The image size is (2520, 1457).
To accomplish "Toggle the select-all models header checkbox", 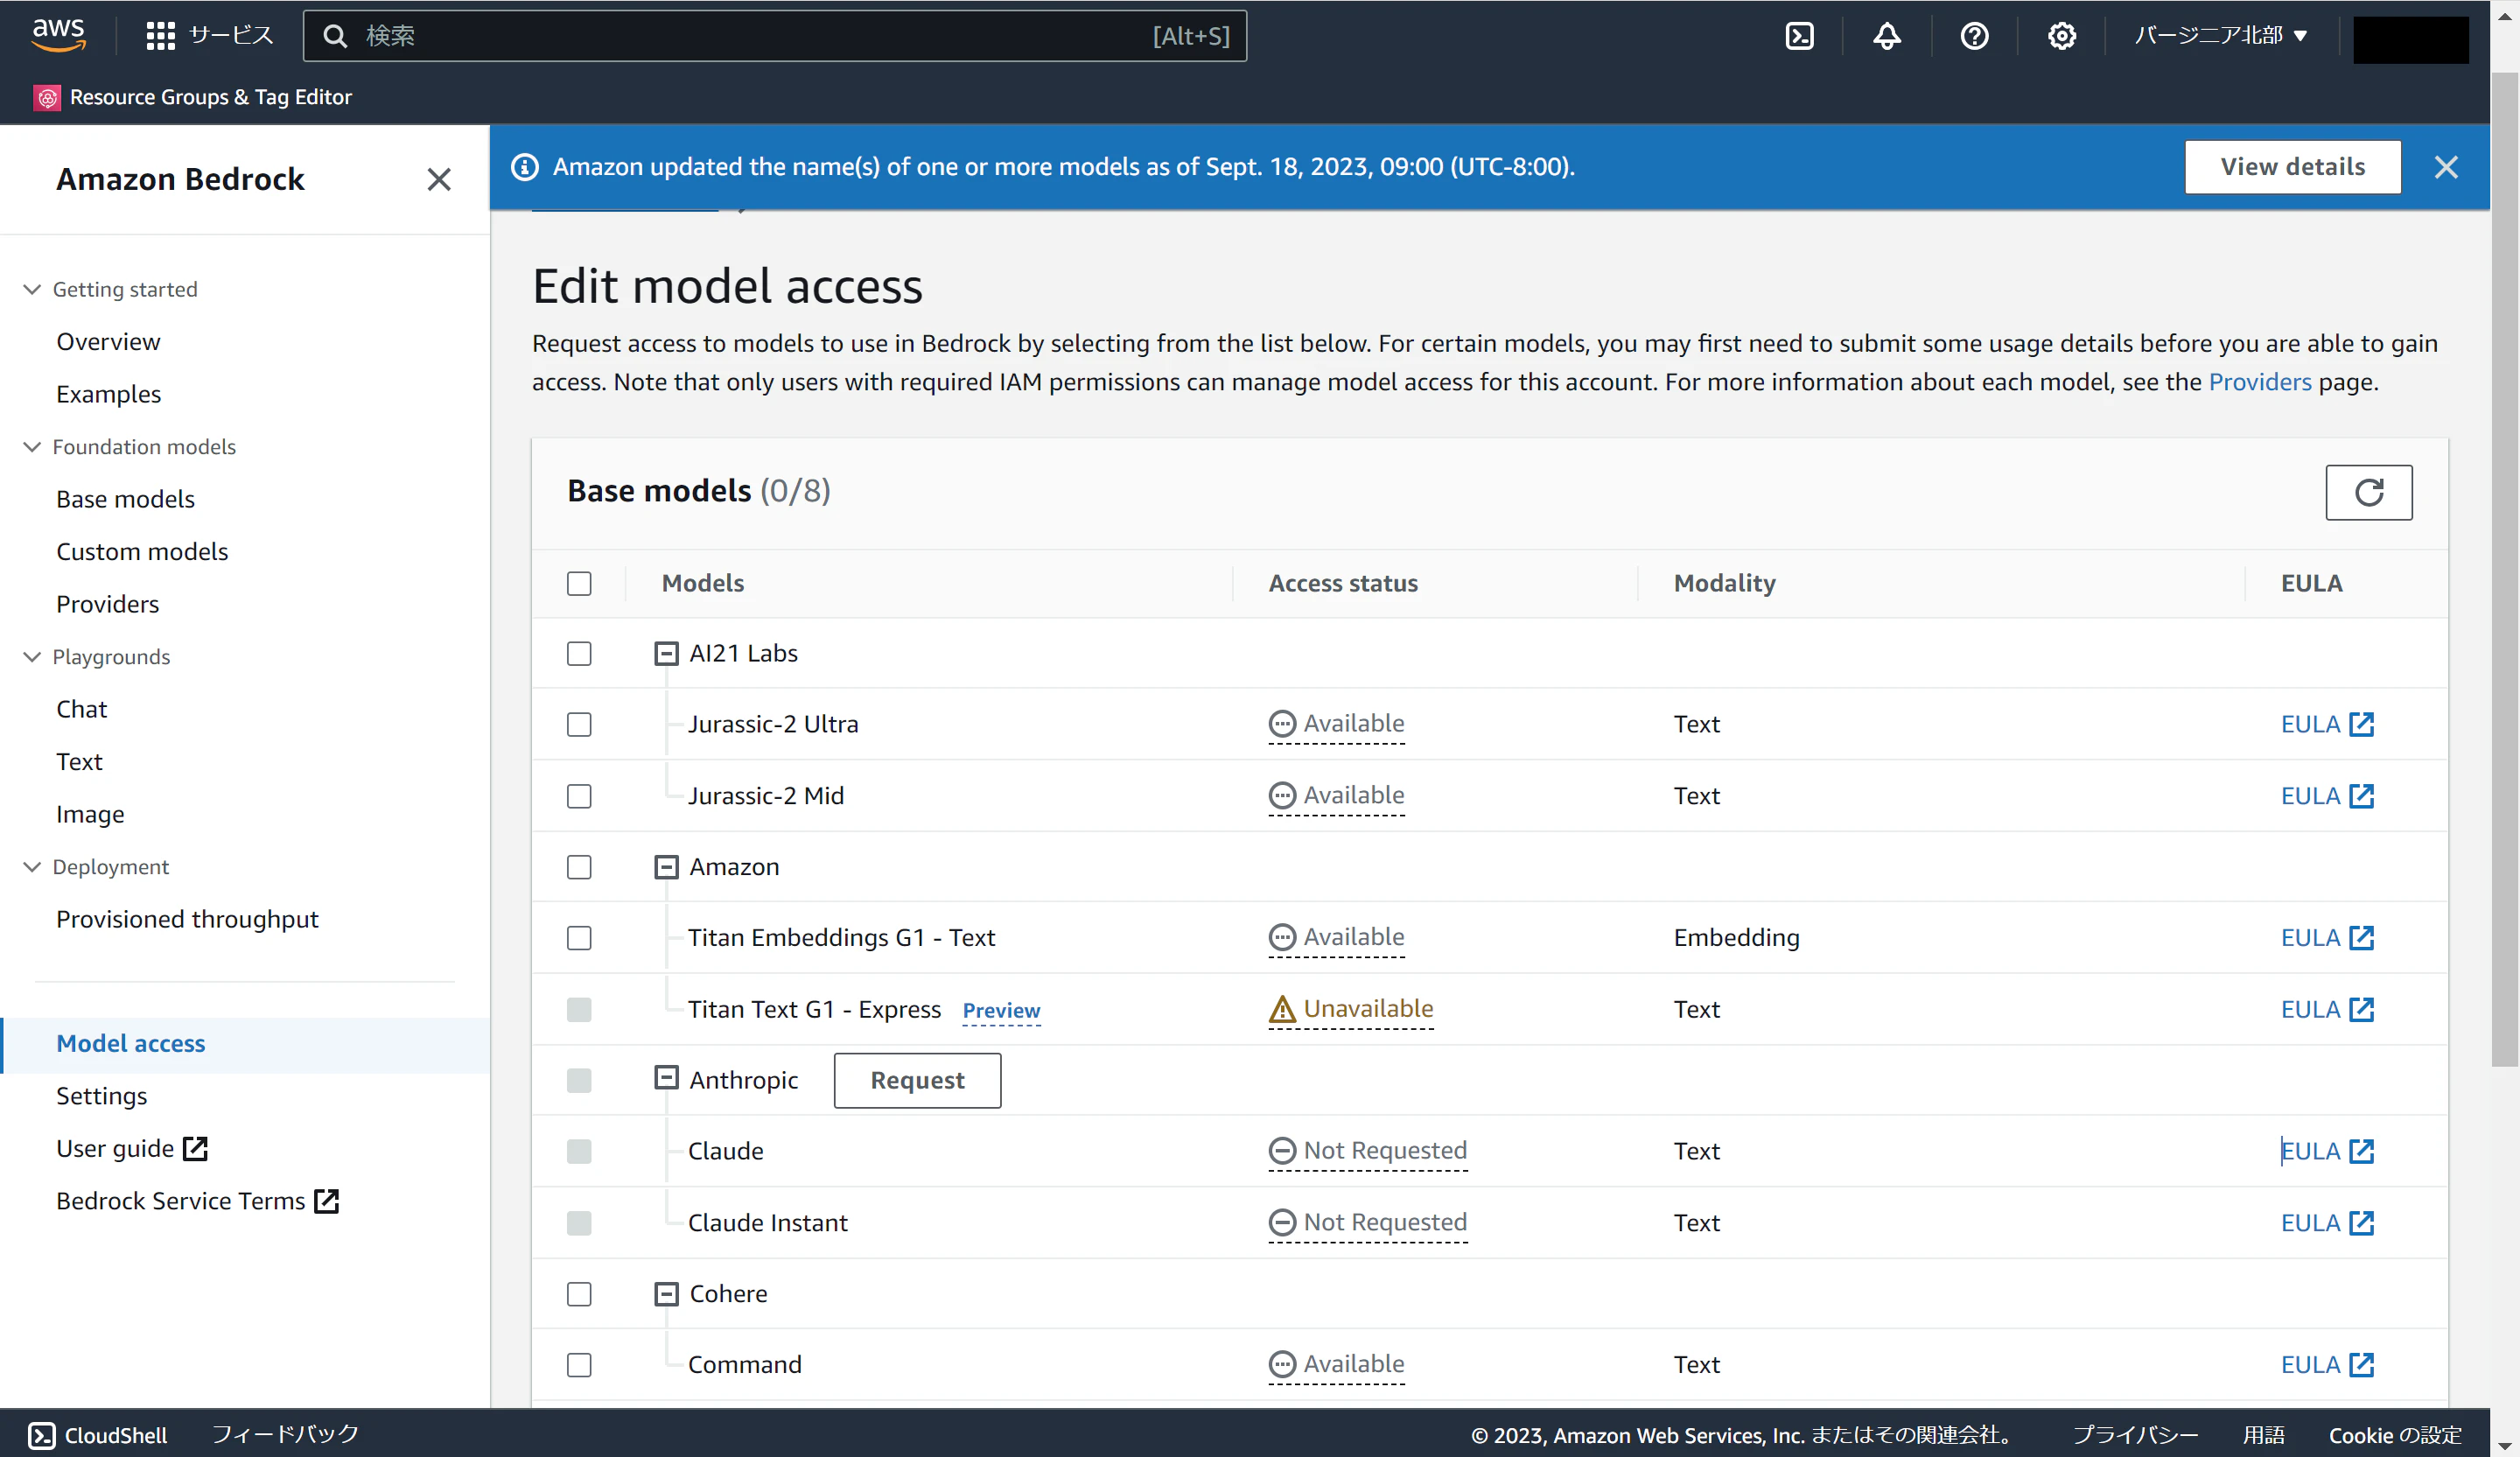I will coord(579,583).
